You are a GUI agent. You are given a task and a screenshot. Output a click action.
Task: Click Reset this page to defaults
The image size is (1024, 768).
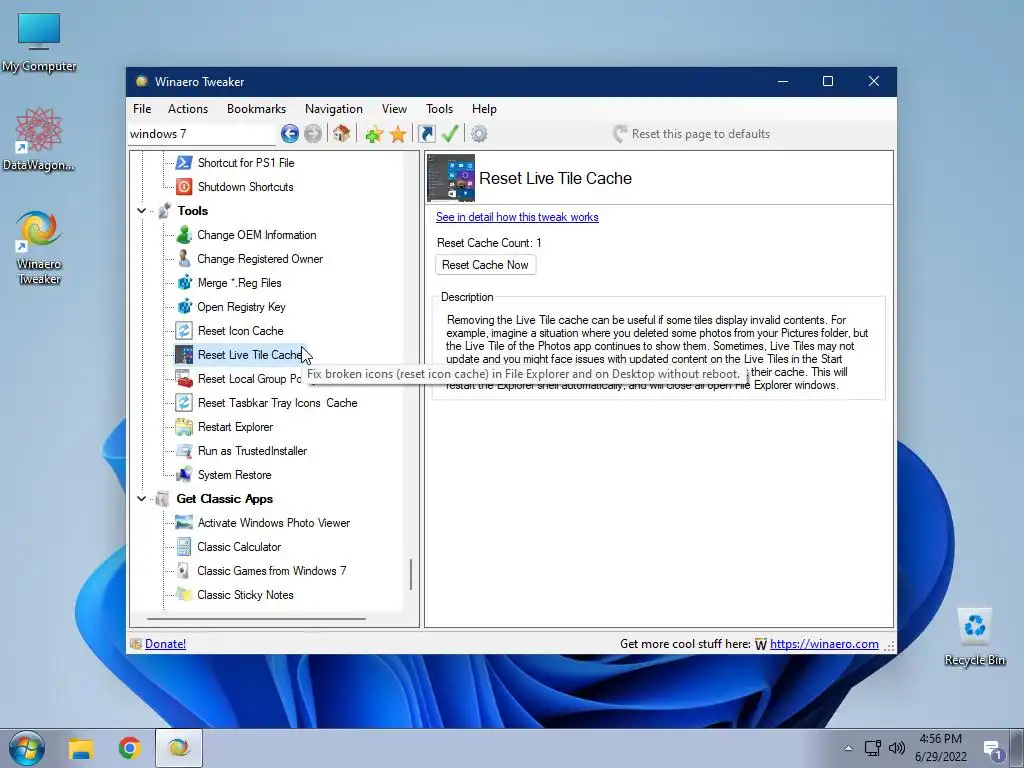(692, 134)
